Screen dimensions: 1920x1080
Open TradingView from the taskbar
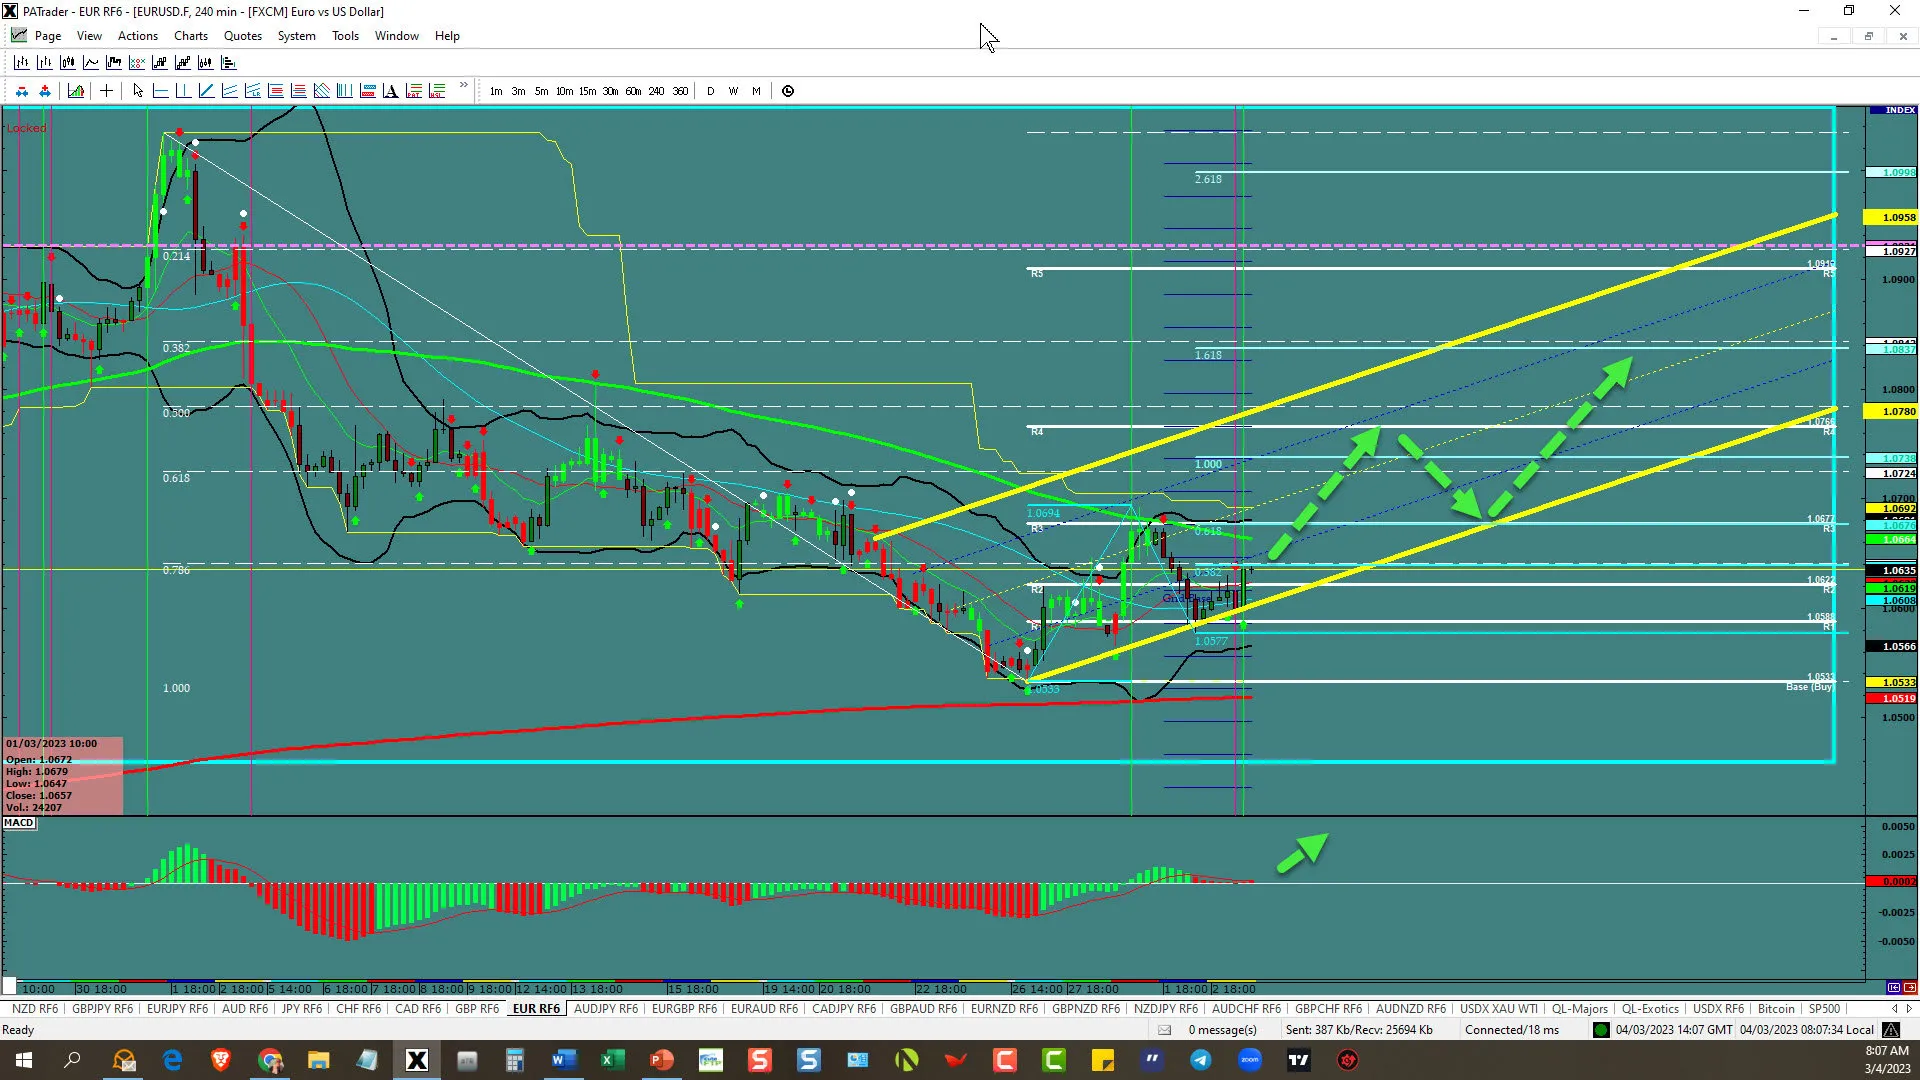(1298, 1060)
